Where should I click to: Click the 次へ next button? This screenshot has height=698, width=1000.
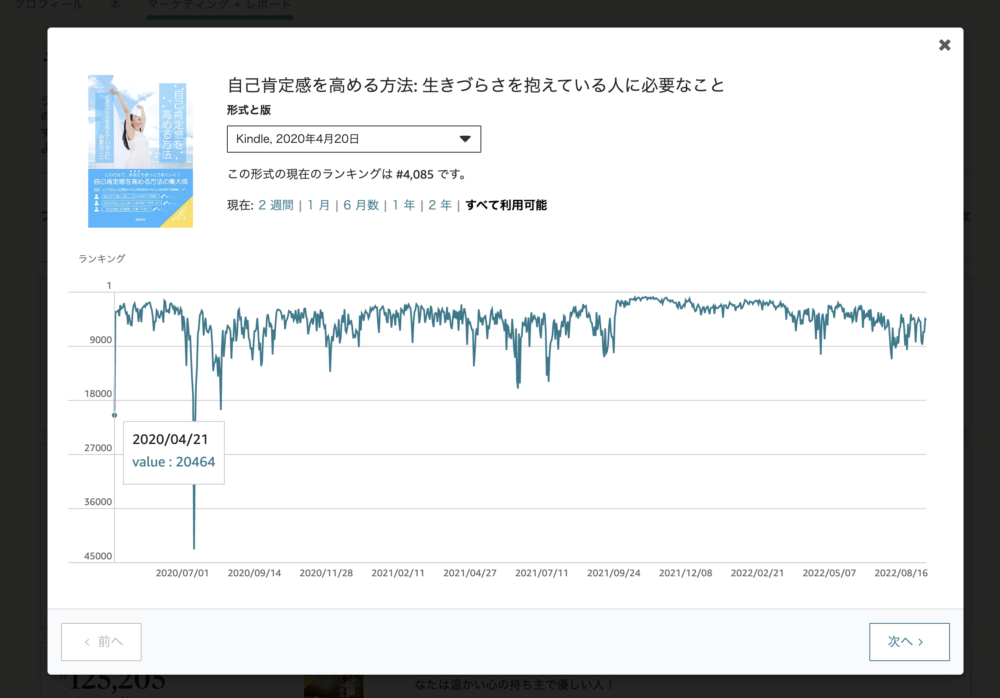(x=909, y=642)
